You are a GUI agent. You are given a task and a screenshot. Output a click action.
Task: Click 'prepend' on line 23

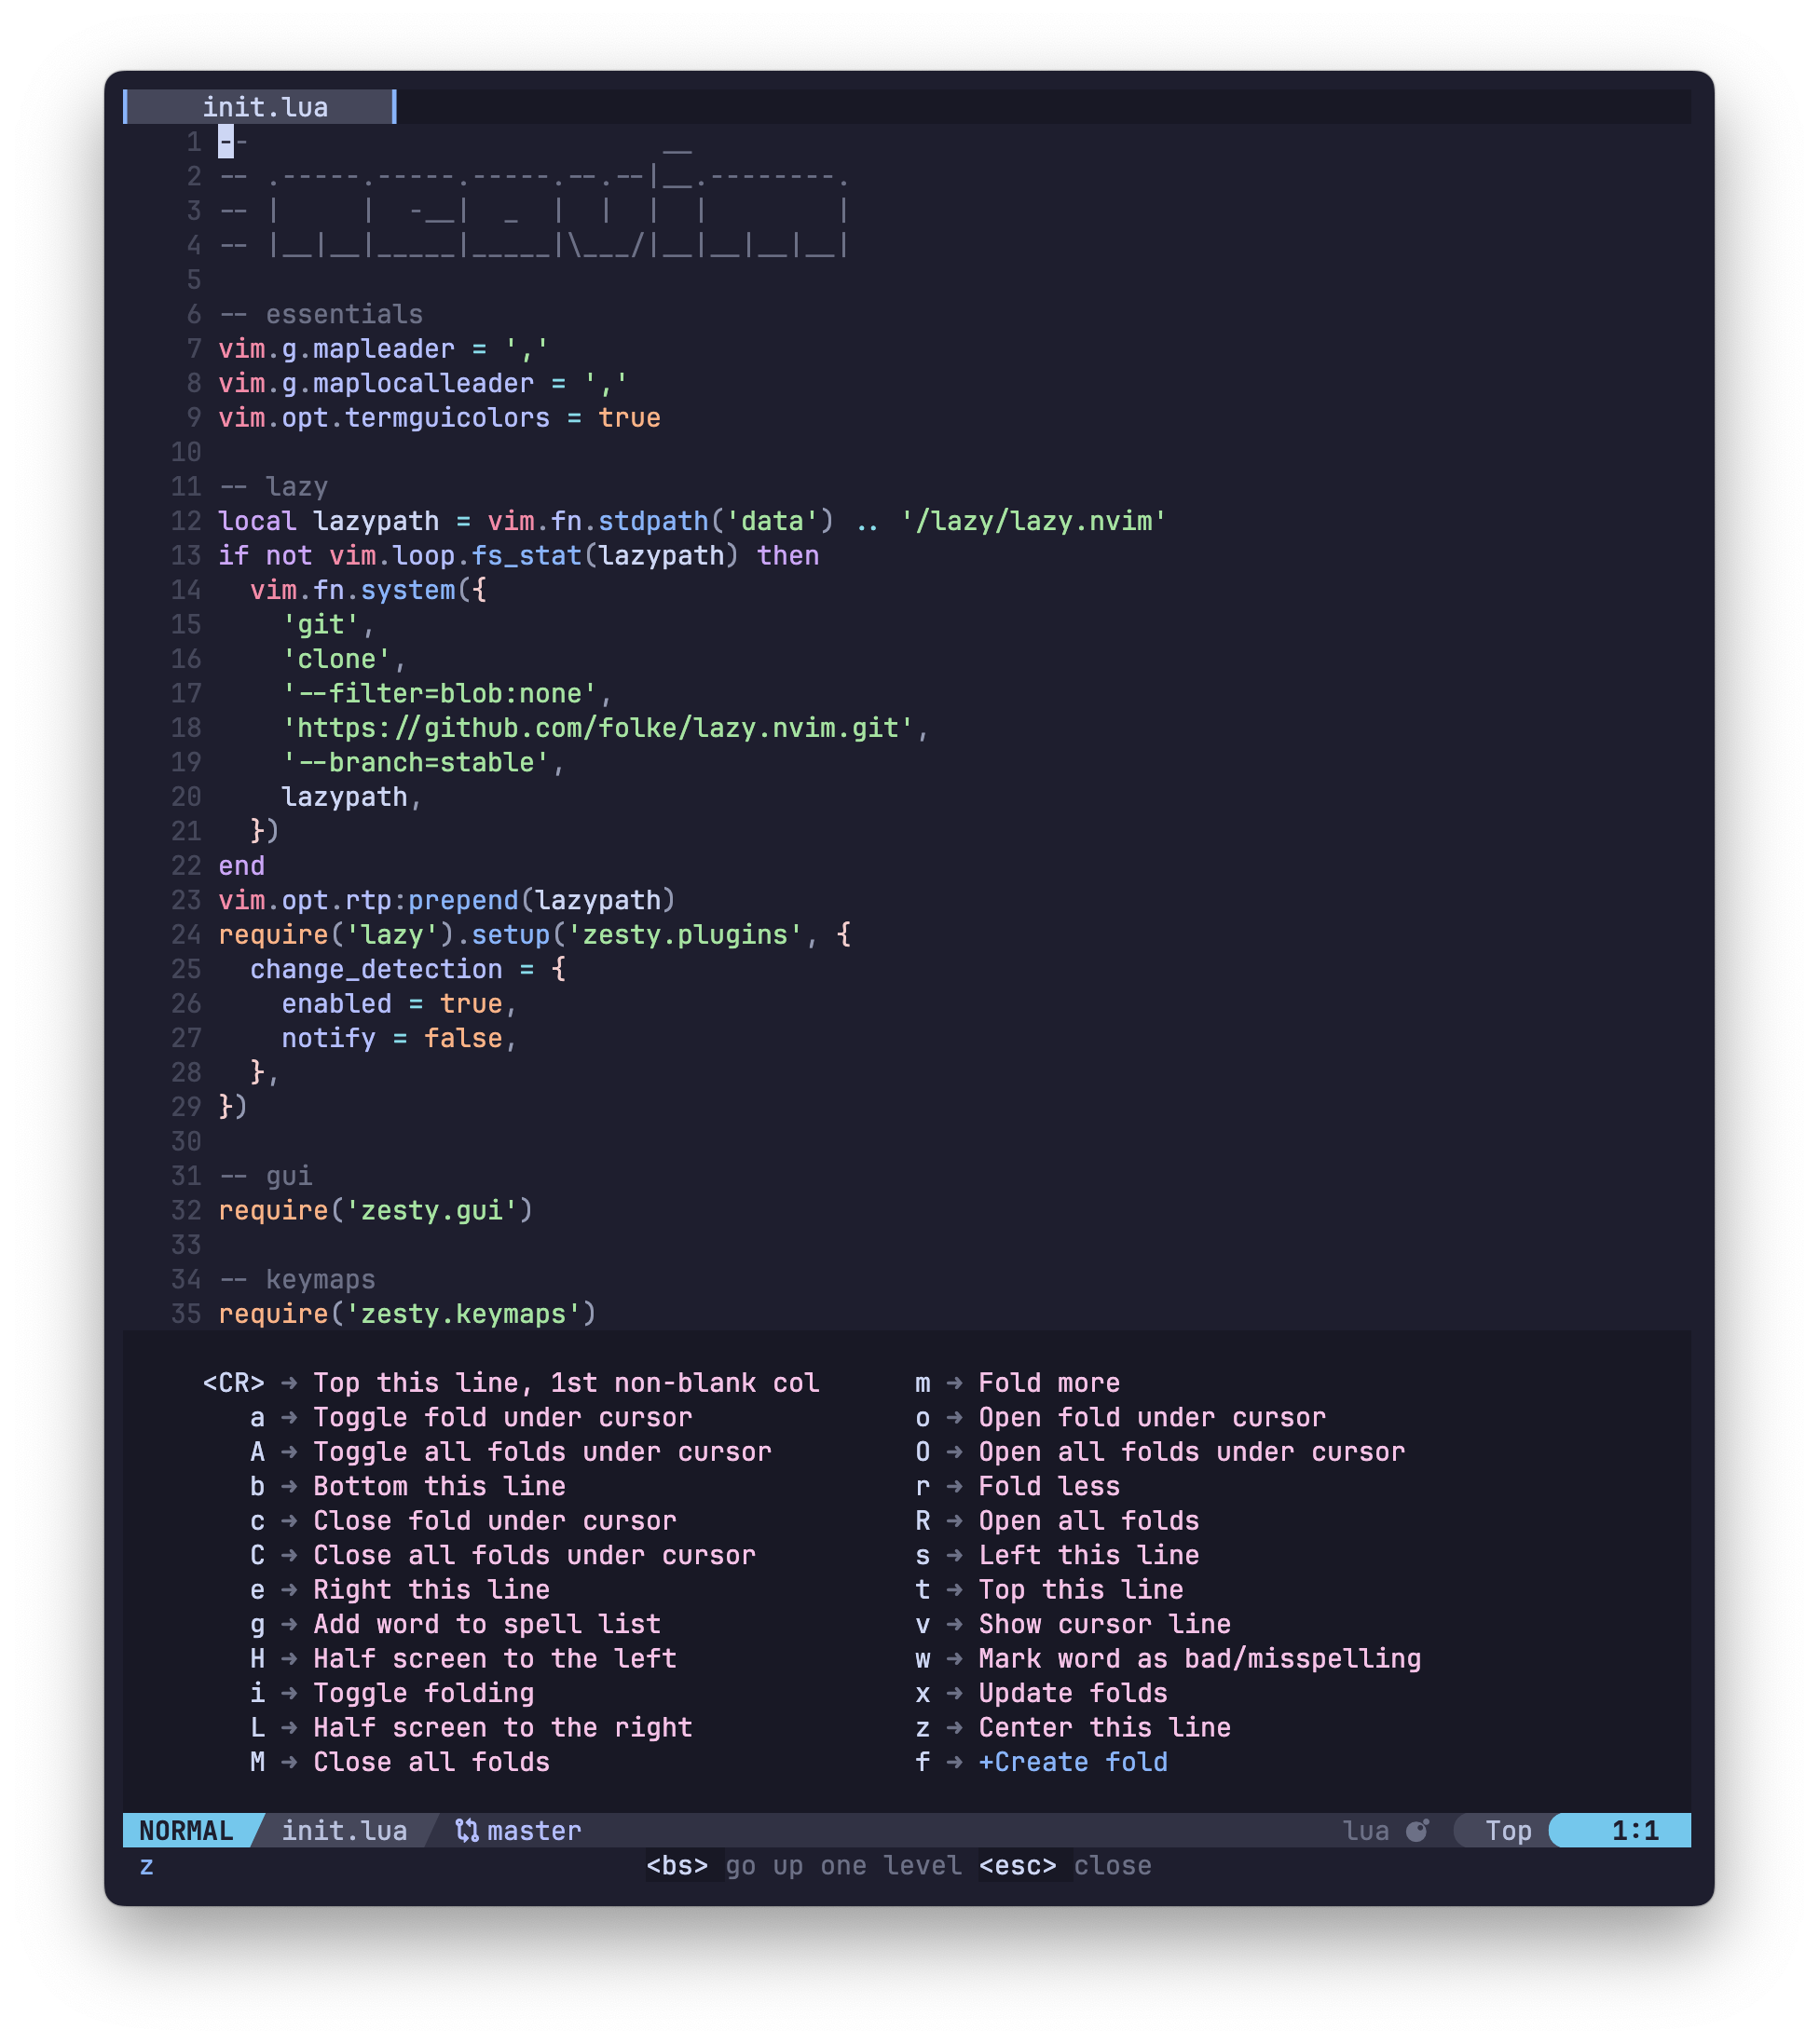[463, 900]
